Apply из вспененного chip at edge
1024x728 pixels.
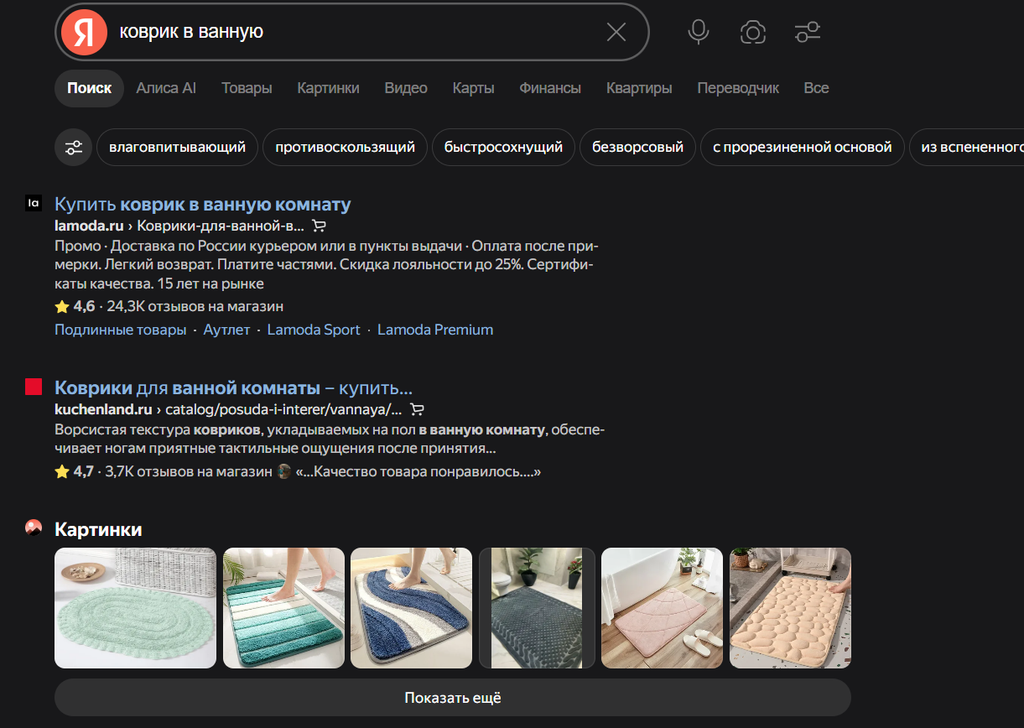coord(967,148)
